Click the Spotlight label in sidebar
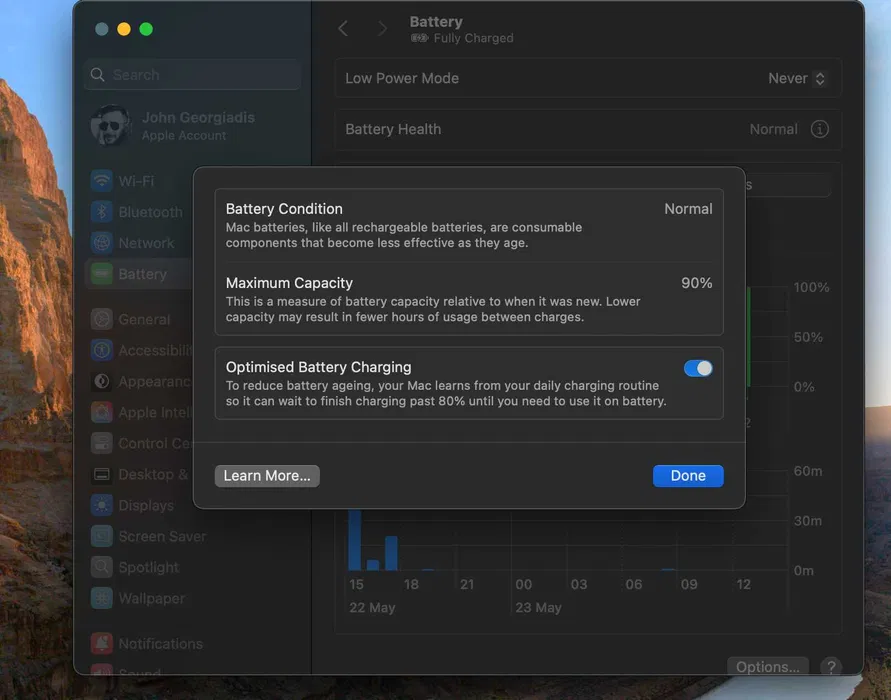The width and height of the screenshot is (891, 700). [148, 567]
